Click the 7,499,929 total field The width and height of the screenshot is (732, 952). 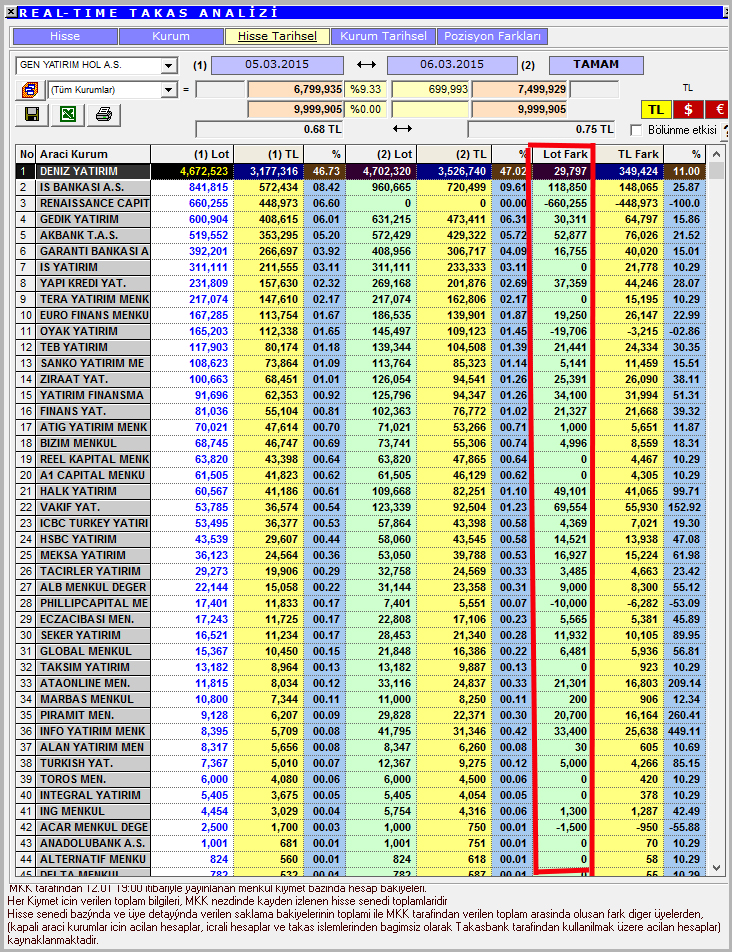[520, 90]
